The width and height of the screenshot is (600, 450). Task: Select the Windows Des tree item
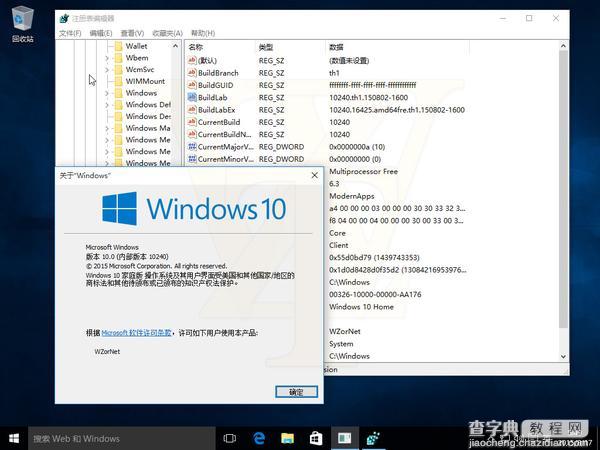148,116
